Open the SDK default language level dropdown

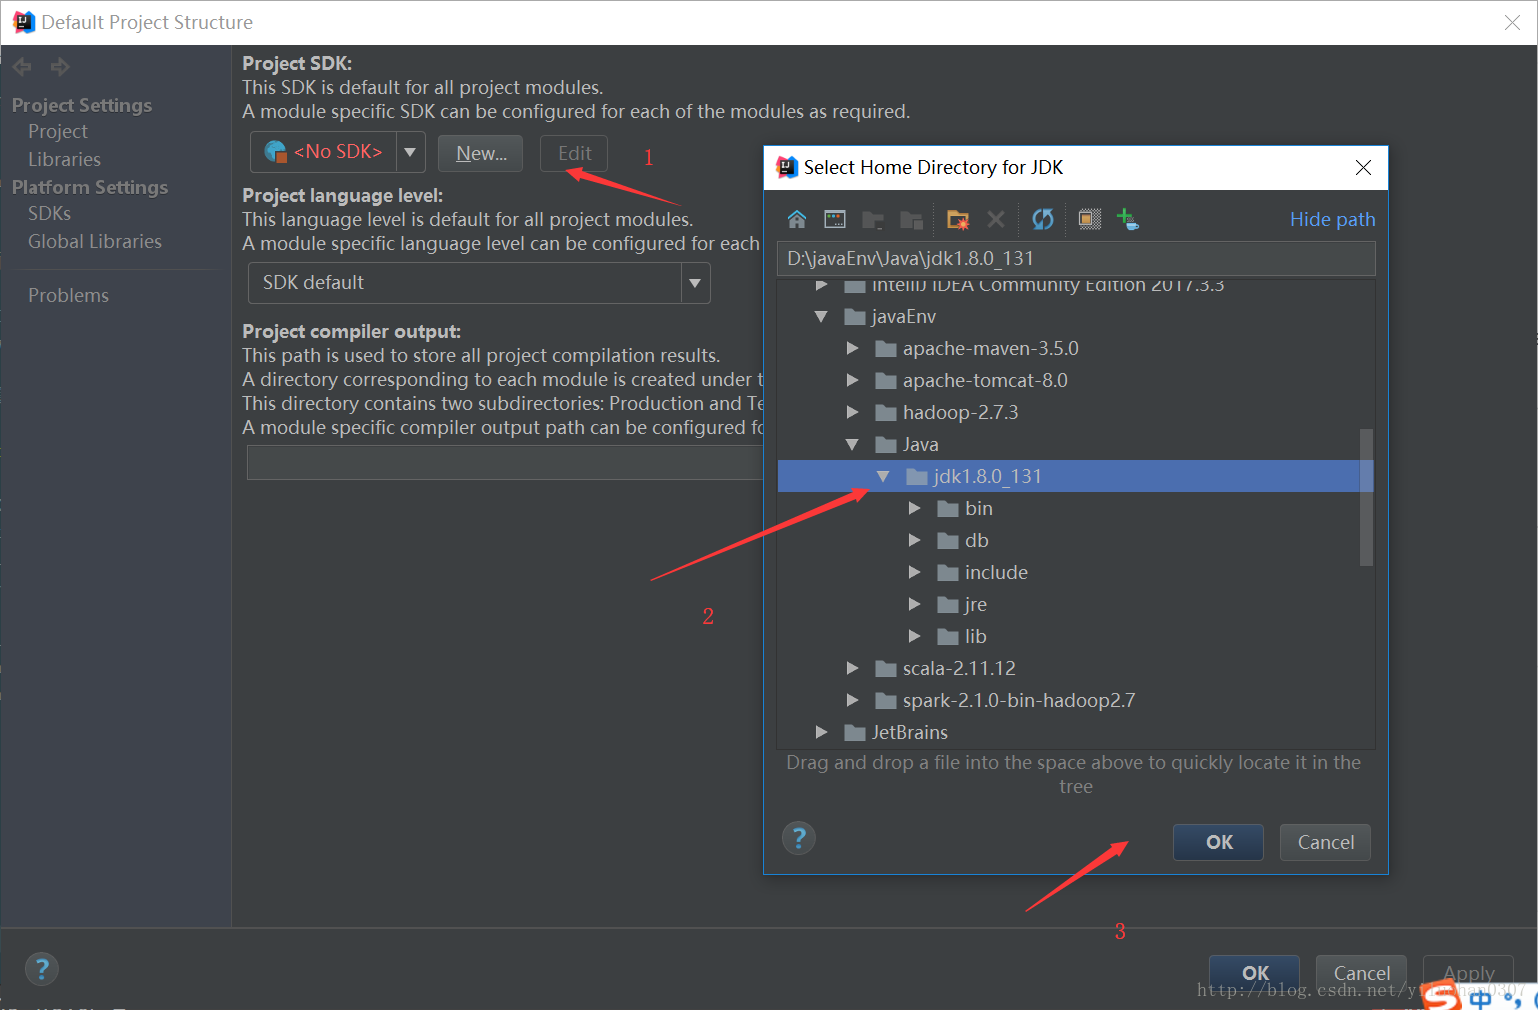[x=695, y=283]
